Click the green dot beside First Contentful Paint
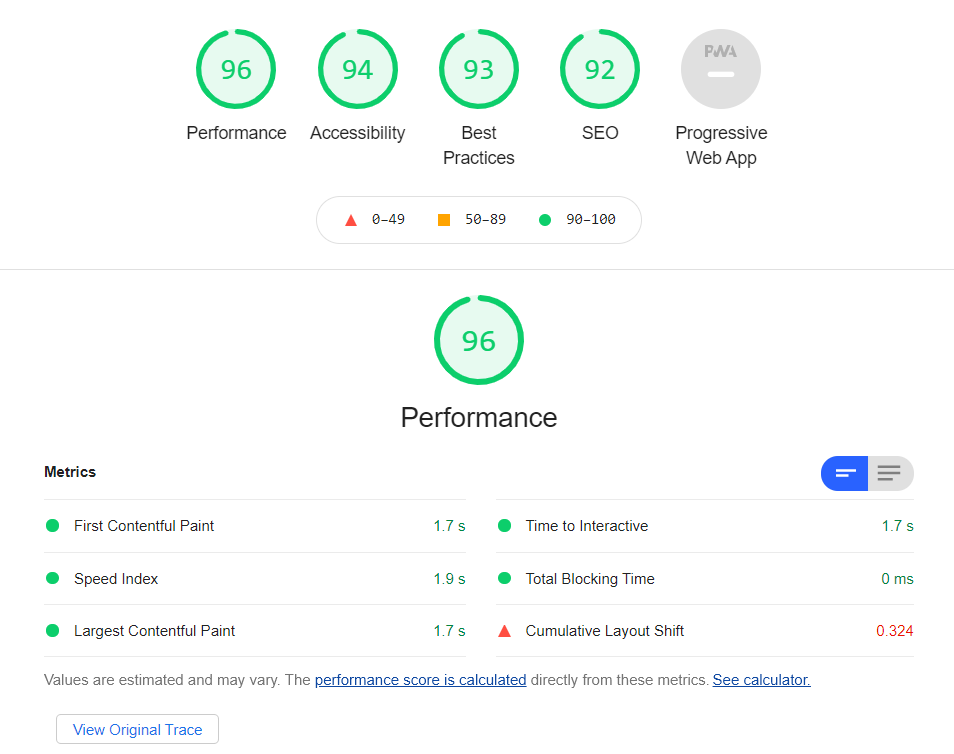Screen dimensions: 954x754 pyautogui.click(x=53, y=526)
